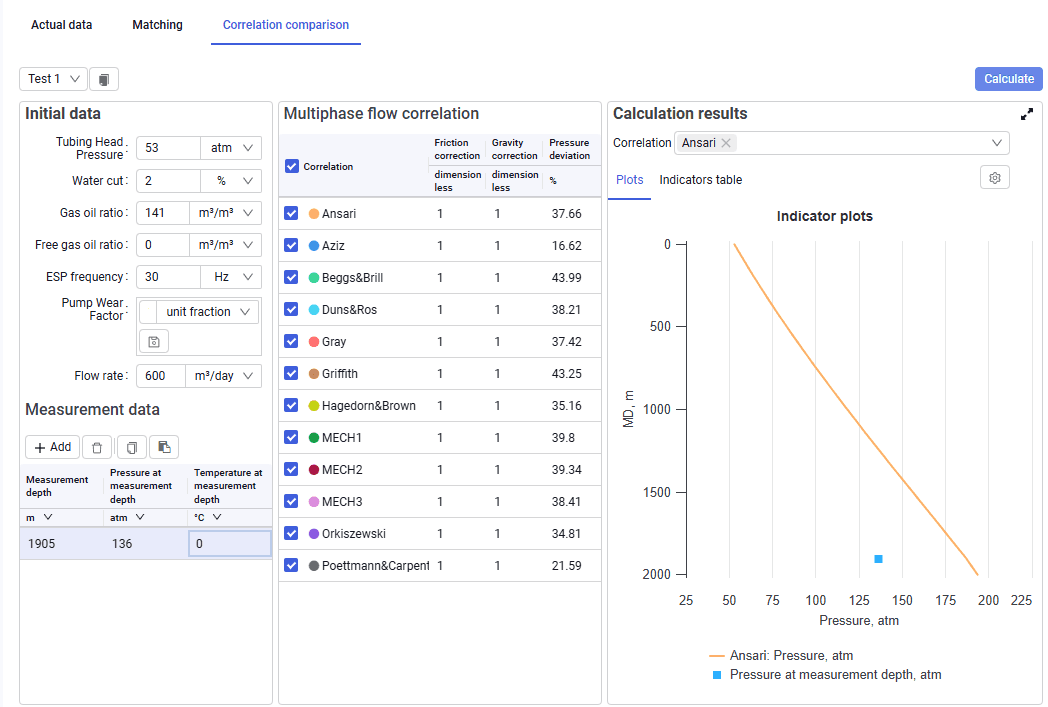Click the paste icon in Measurement data
This screenshot has width=1048, height=707.
164,447
